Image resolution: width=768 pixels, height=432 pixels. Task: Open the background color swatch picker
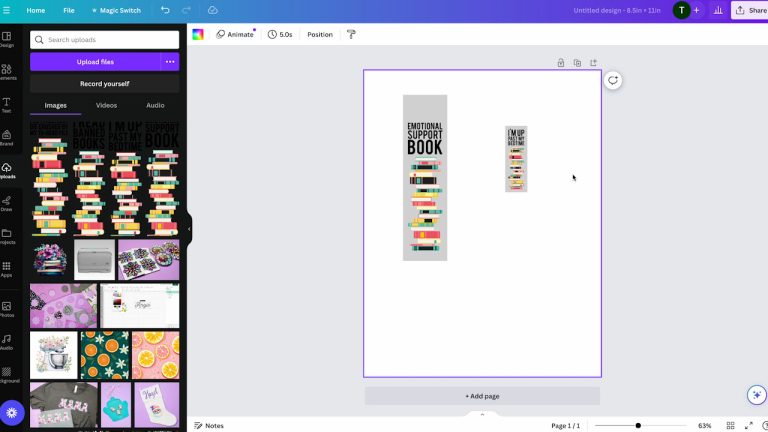click(198, 34)
